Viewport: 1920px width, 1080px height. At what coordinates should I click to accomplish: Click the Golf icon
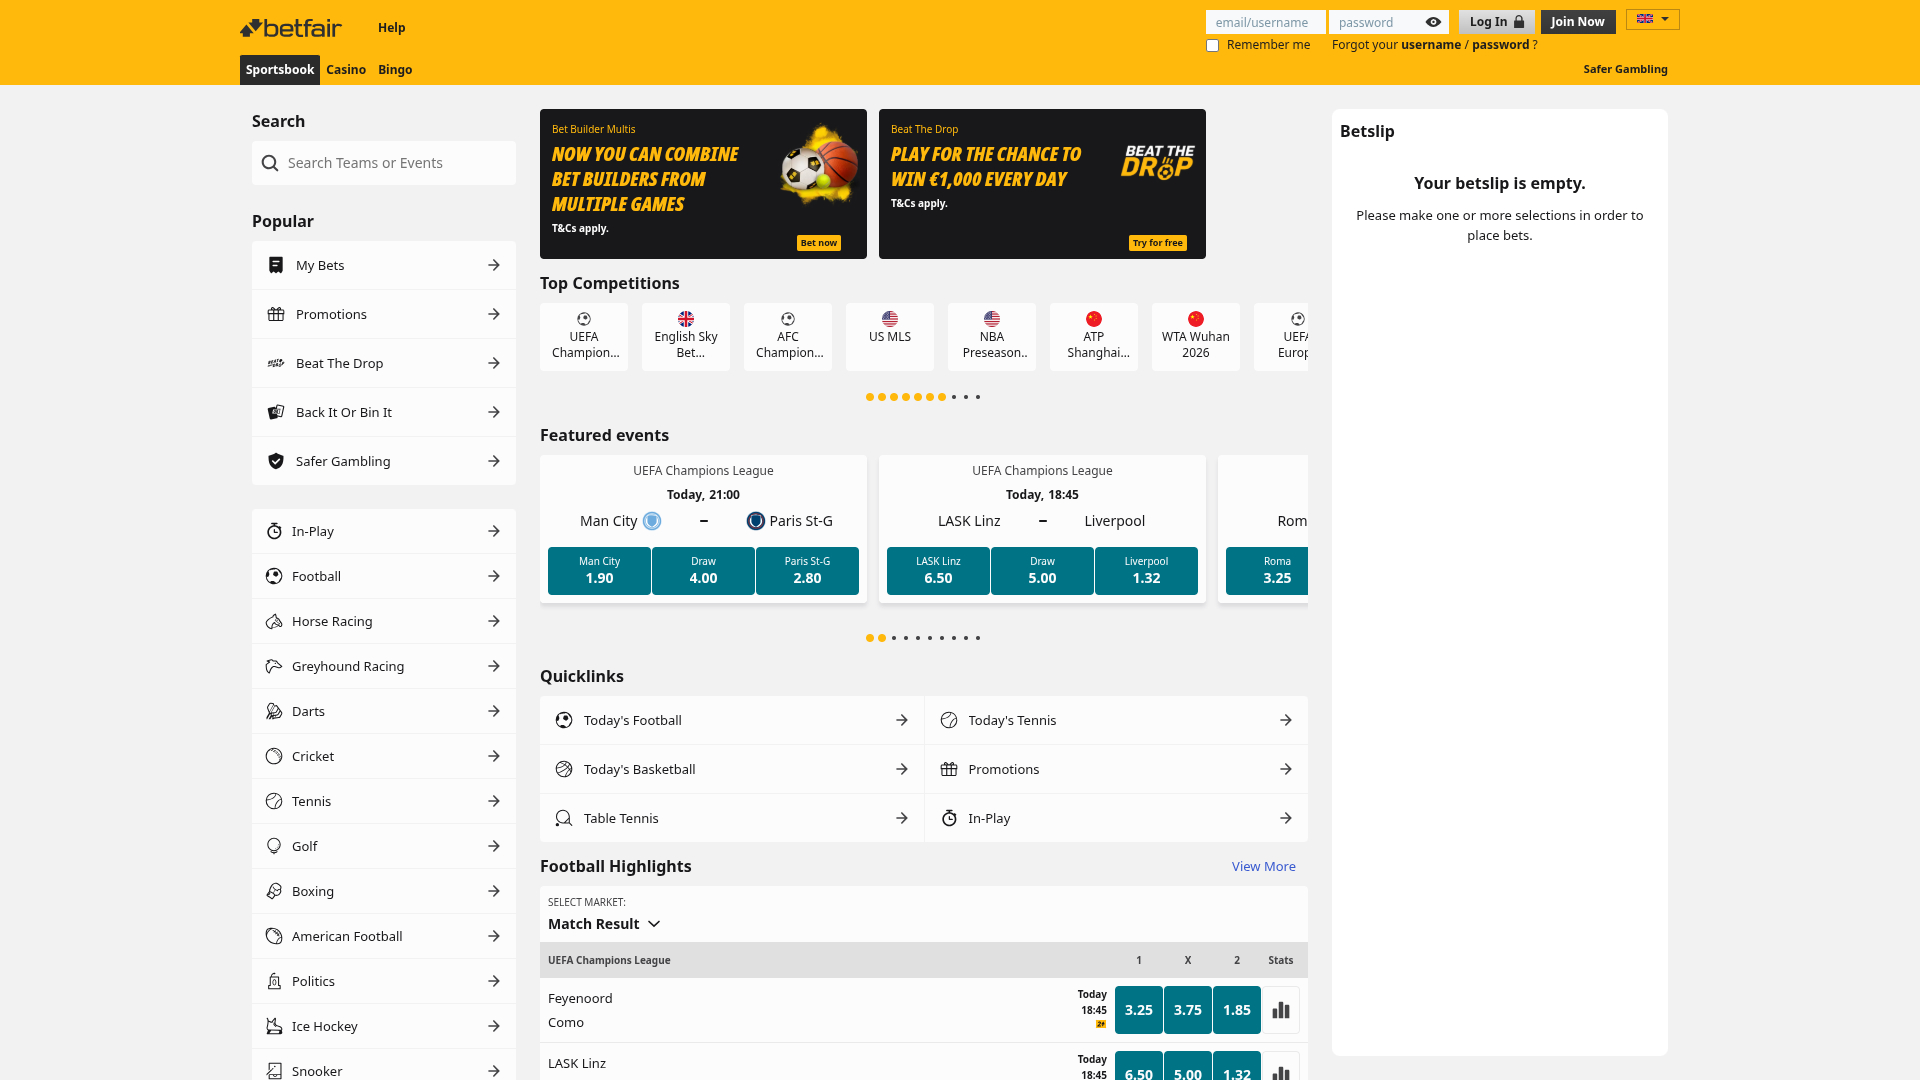(274, 846)
